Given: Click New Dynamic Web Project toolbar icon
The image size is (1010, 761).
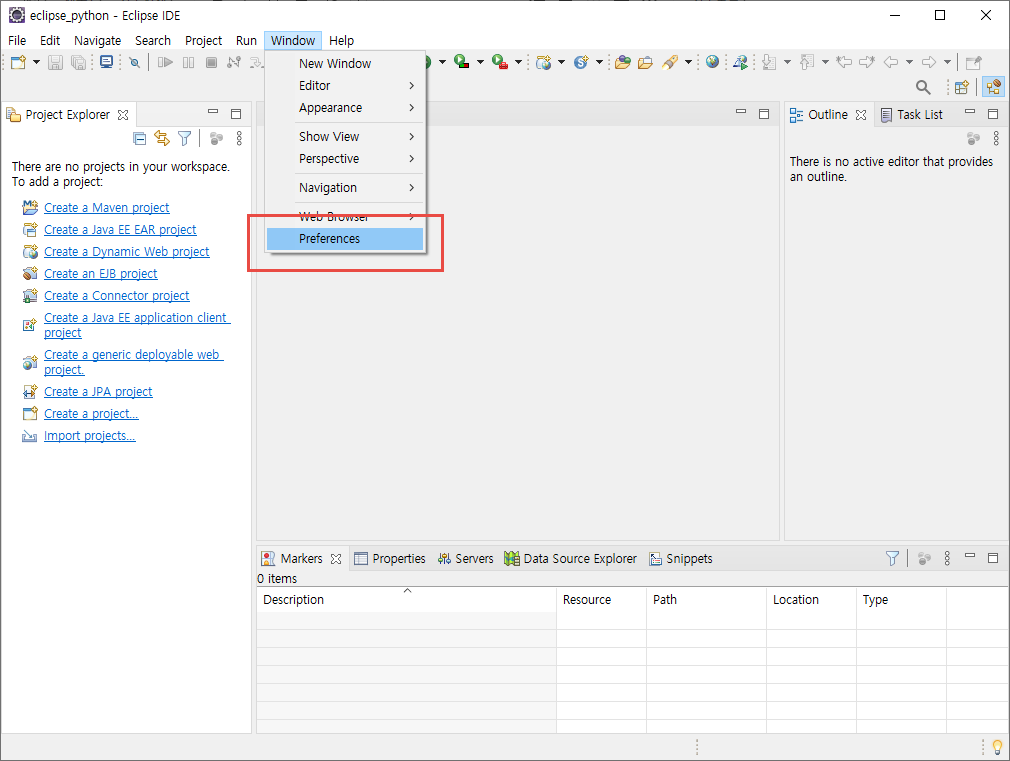Looking at the screenshot, I should click(544, 63).
